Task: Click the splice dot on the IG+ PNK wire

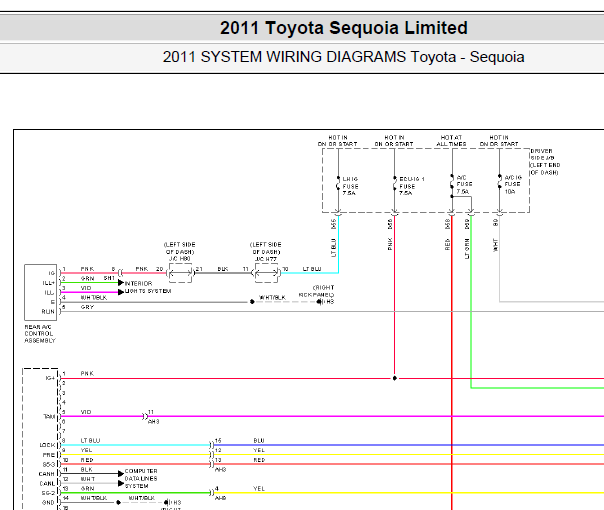Action: click(x=394, y=378)
